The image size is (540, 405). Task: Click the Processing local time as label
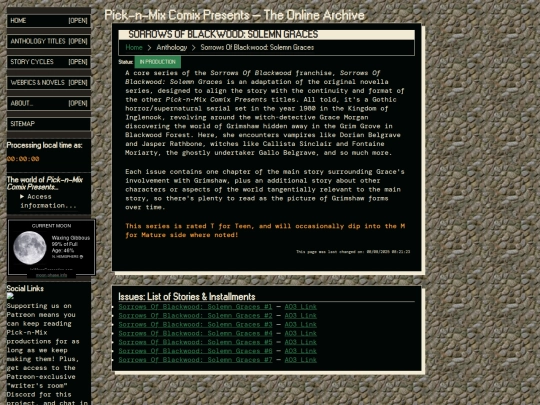44,145
